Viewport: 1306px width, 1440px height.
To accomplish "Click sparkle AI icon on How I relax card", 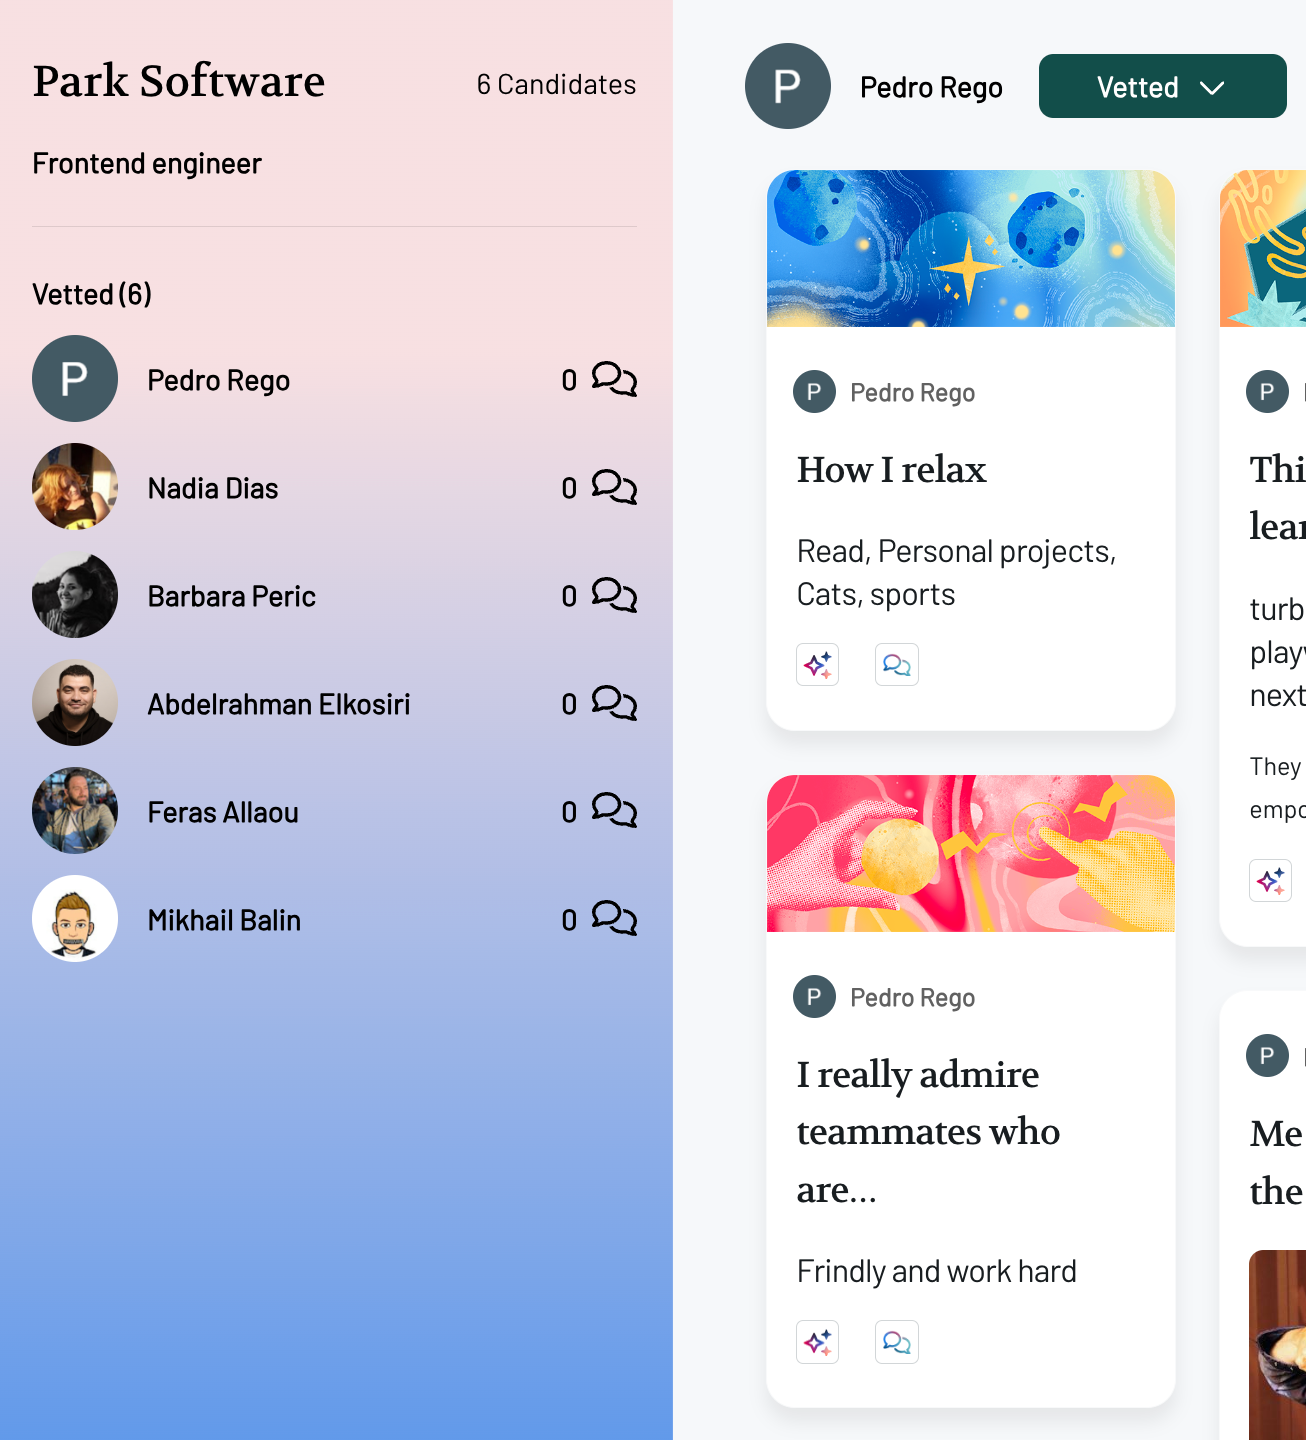I will [818, 665].
